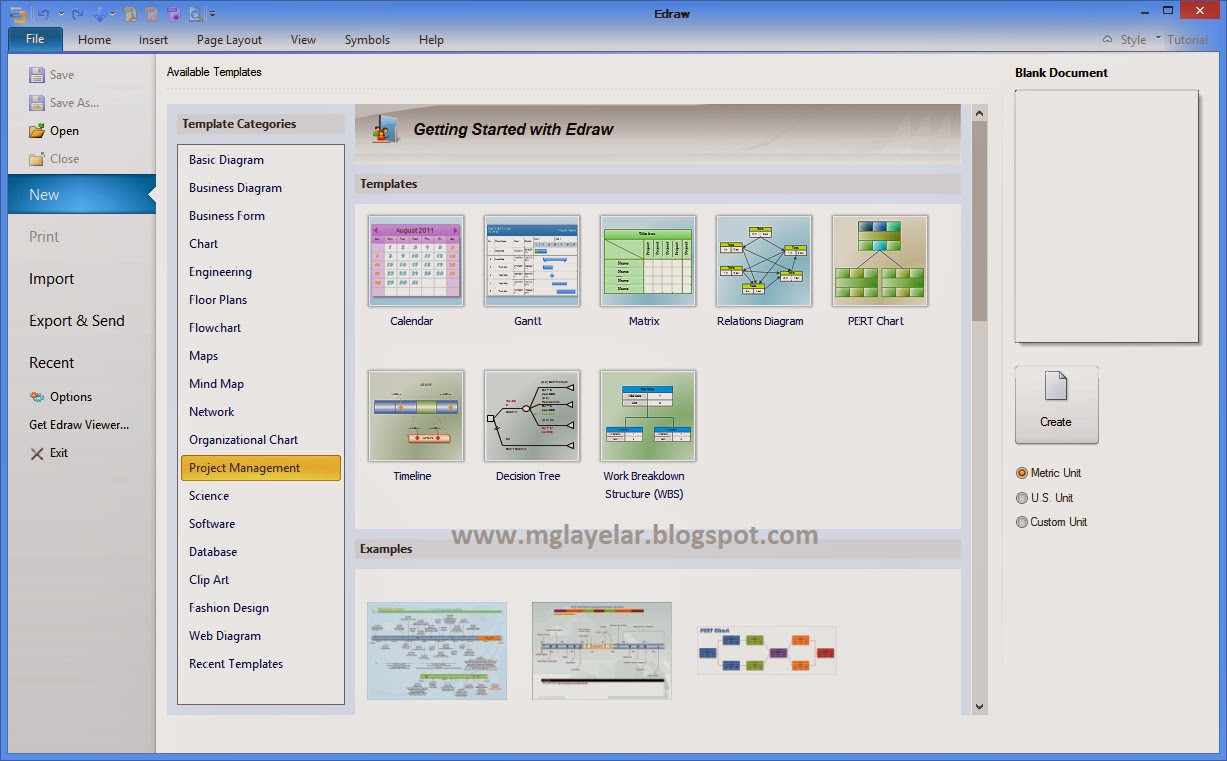Click the export to PDF icon
Image resolution: width=1227 pixels, height=761 pixels.
coord(131,14)
